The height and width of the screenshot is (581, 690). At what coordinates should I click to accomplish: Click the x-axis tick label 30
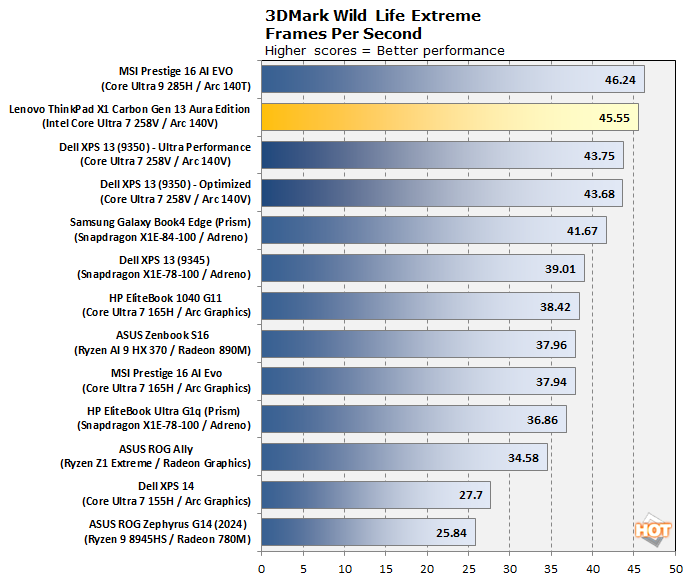click(510, 569)
